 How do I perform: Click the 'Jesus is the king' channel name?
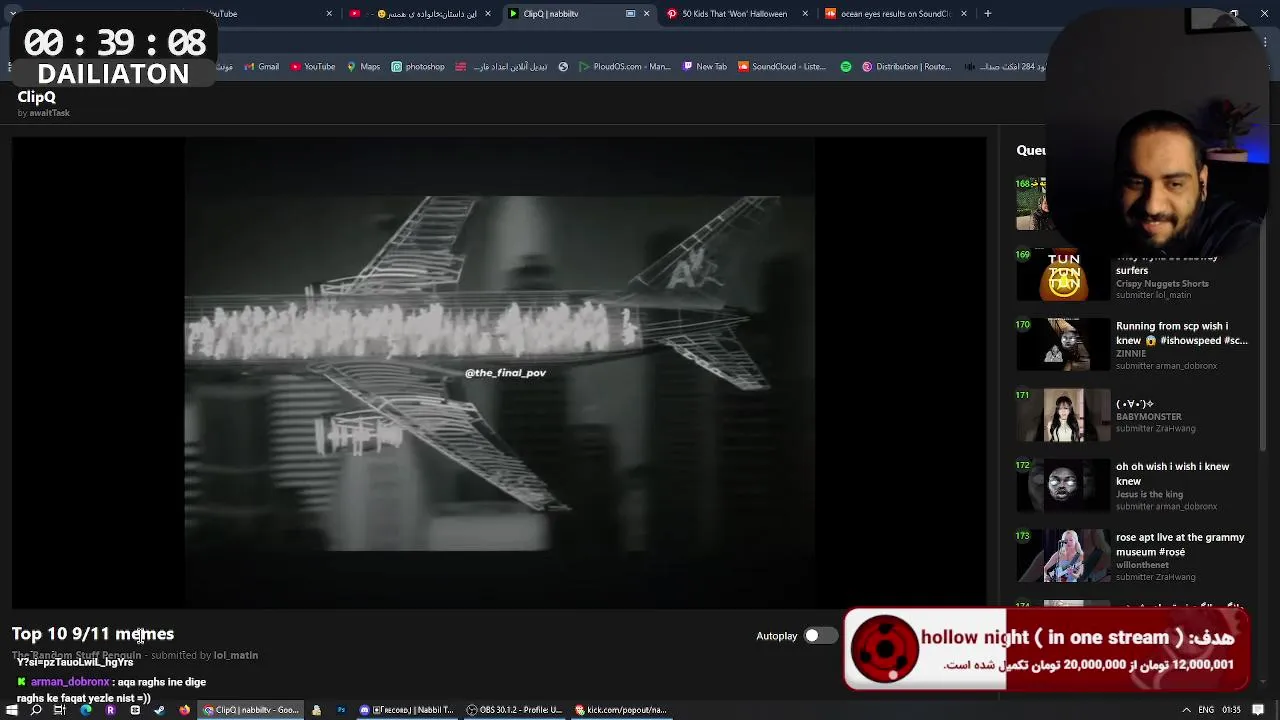(1149, 495)
